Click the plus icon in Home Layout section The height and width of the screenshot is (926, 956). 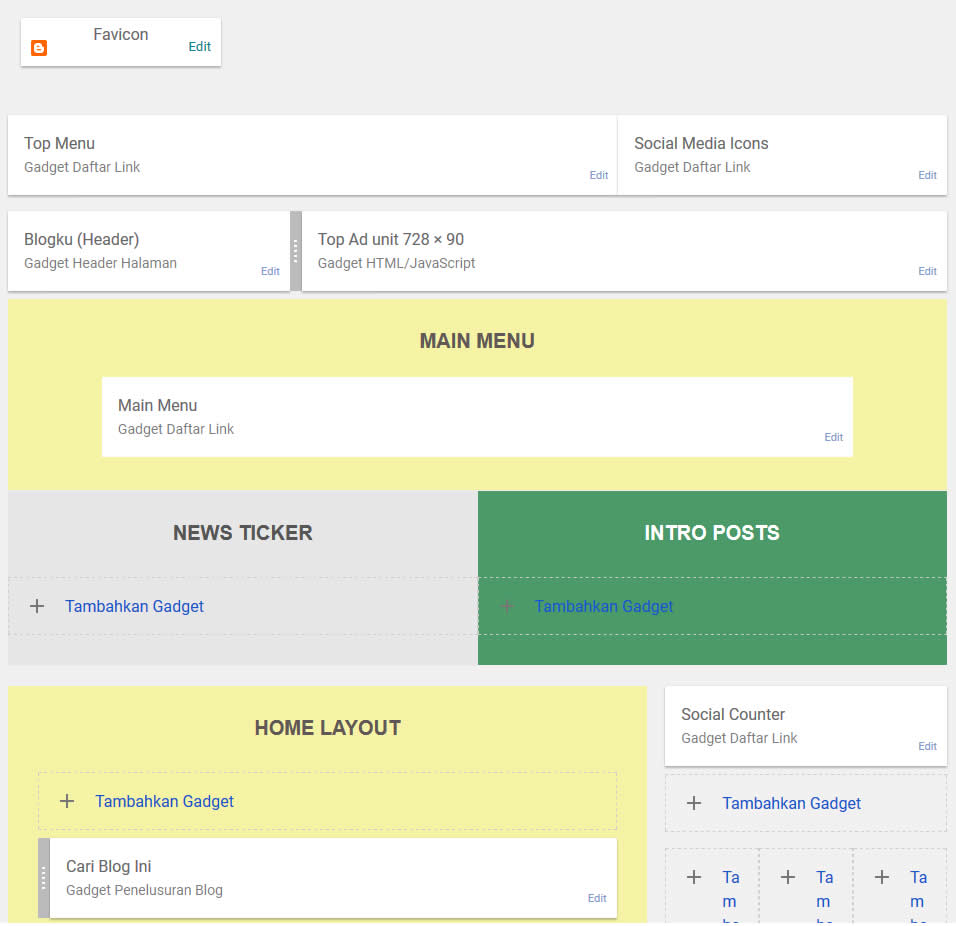coord(67,801)
